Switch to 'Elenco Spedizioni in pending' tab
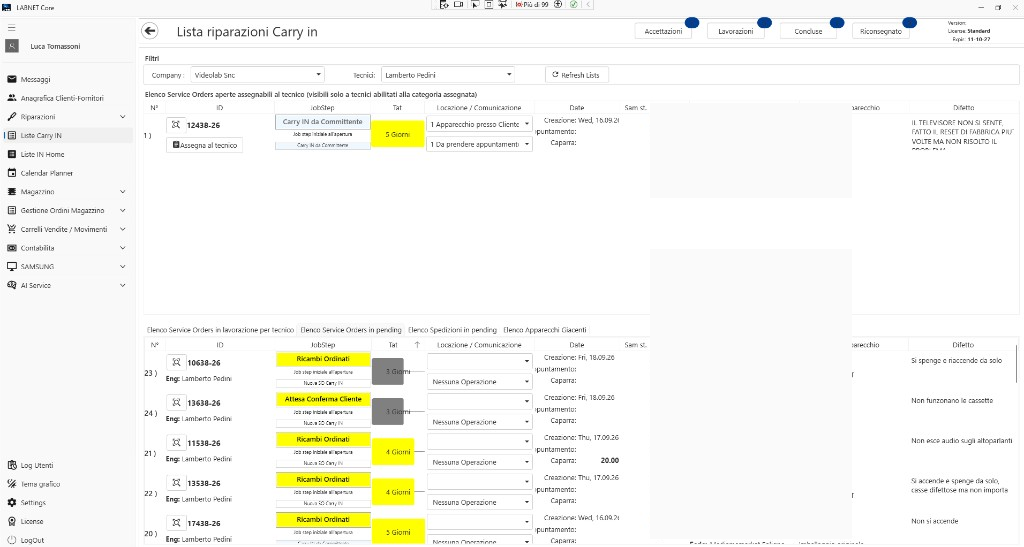Viewport: 1024px width, 547px height. pyautogui.click(x=452, y=330)
